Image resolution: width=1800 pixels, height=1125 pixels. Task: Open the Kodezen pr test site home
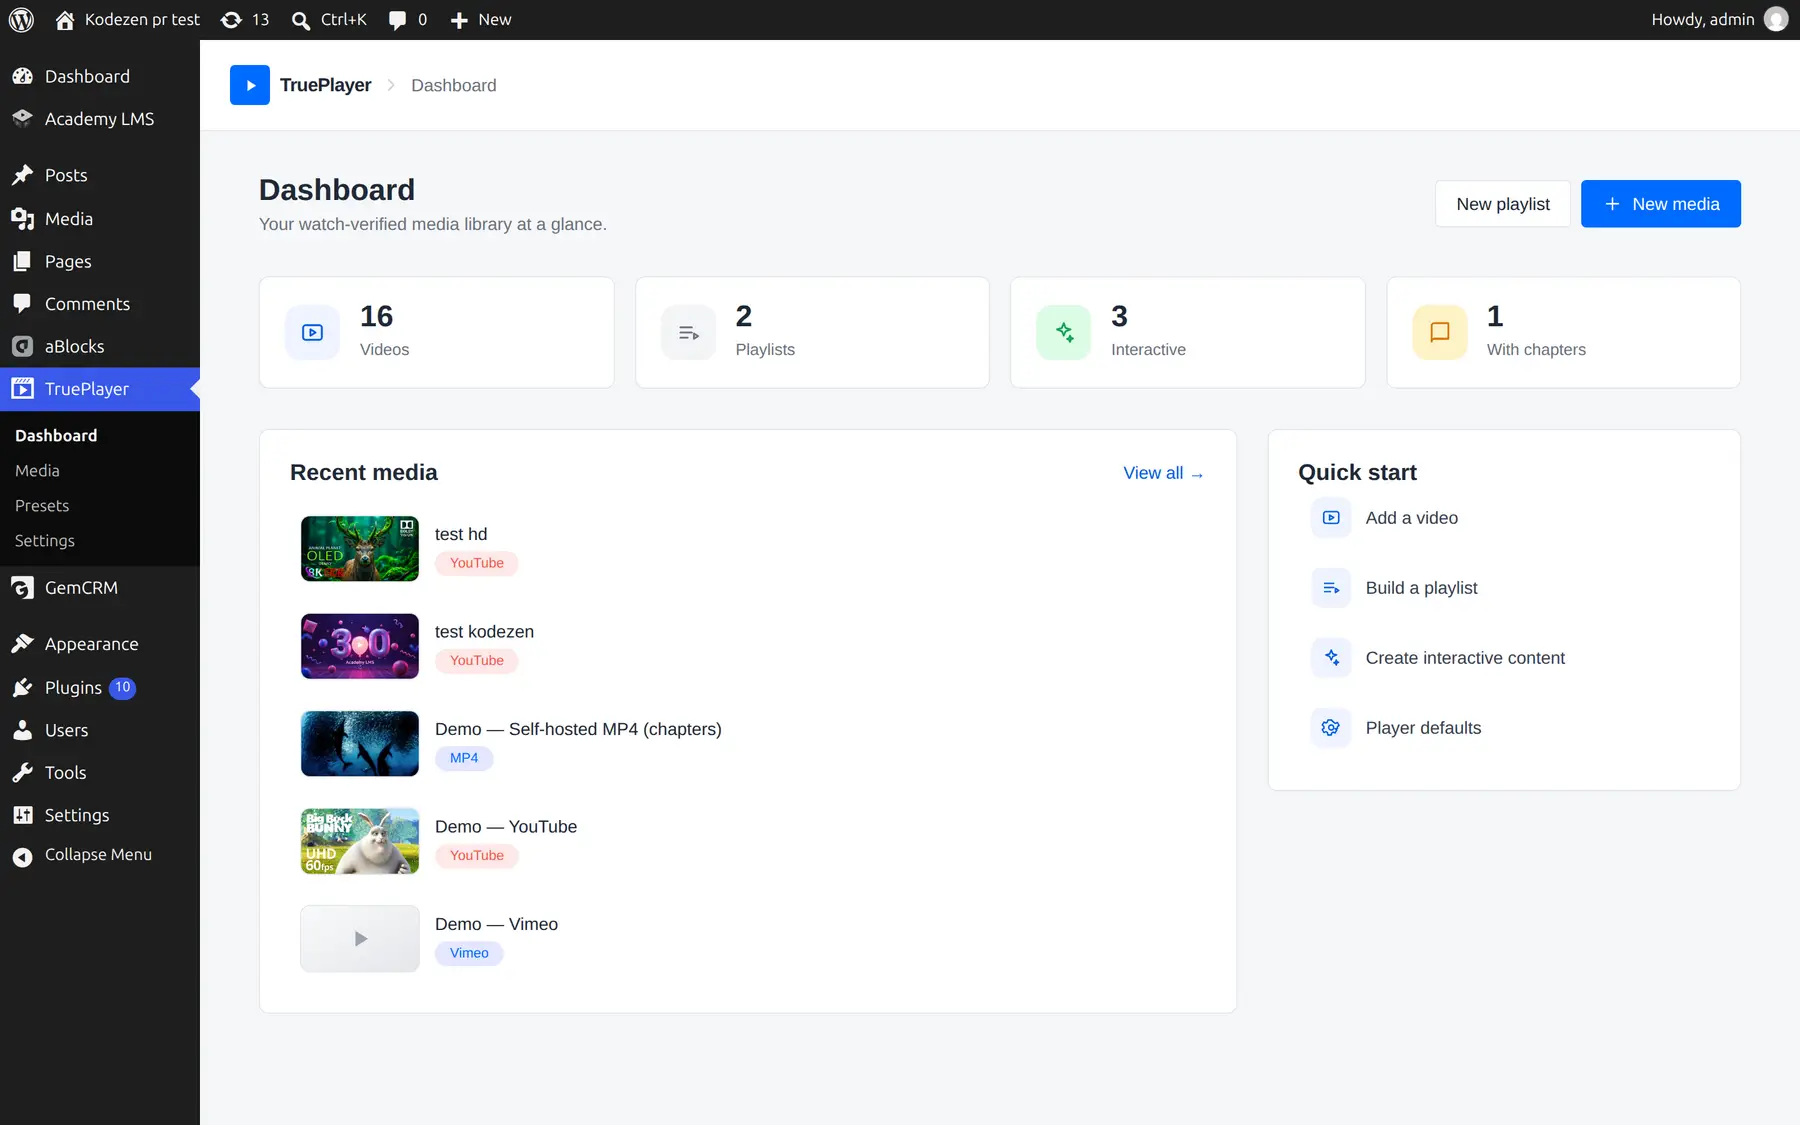coord(127,20)
